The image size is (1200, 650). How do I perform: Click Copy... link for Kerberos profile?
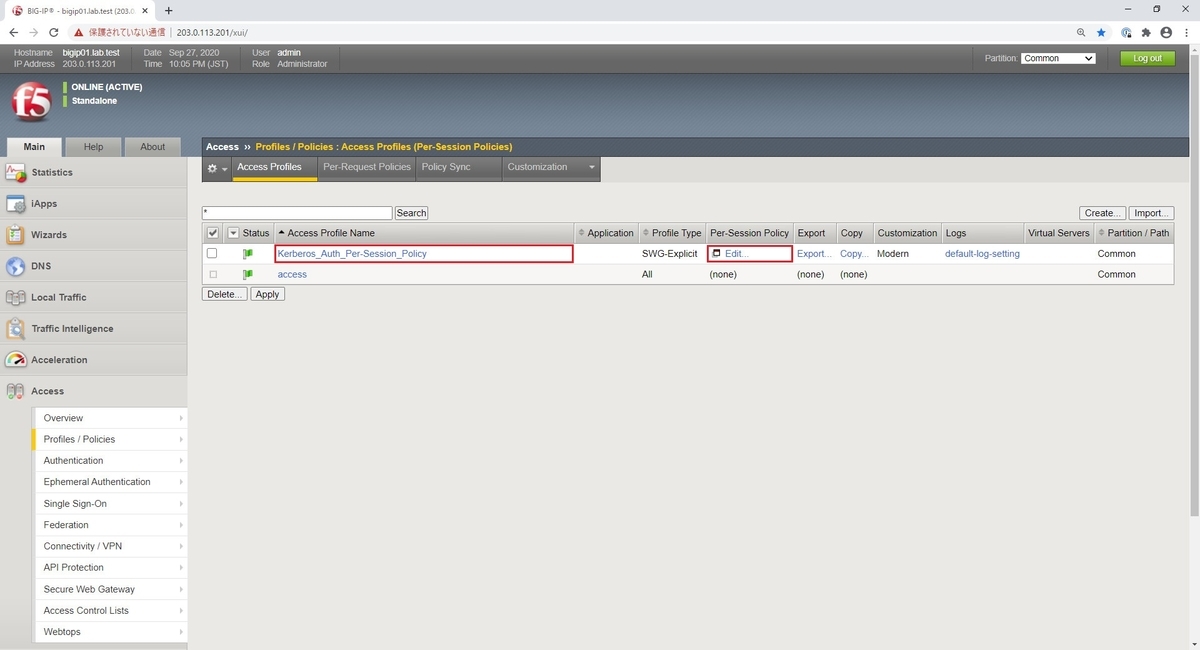(x=854, y=254)
